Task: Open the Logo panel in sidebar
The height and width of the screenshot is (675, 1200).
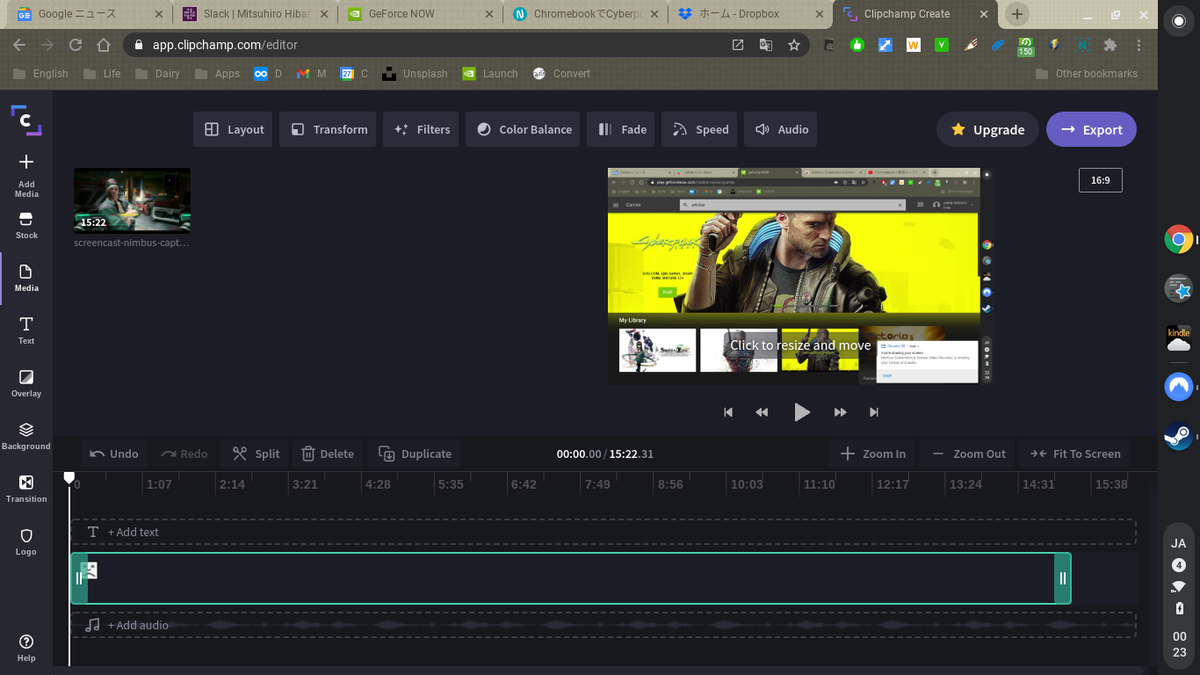Action: [26, 542]
